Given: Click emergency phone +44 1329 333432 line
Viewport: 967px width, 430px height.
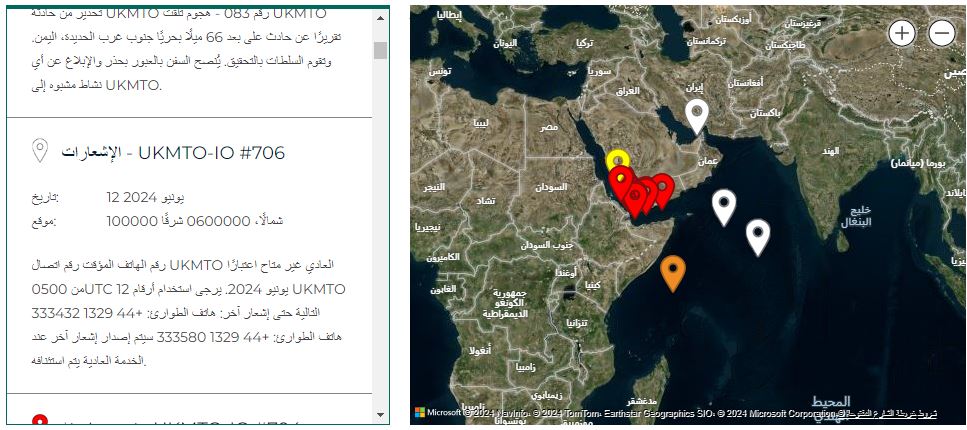Looking at the screenshot, I should pyautogui.click(x=176, y=313).
